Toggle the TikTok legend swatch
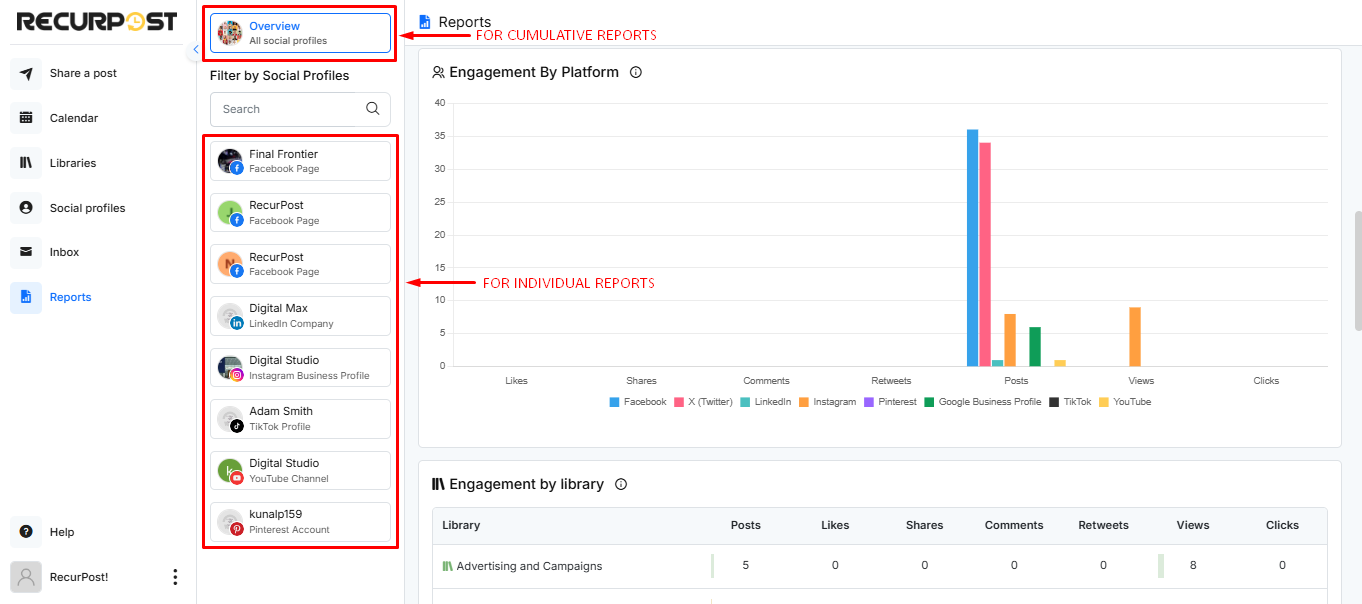The image size is (1362, 604). coord(1054,402)
